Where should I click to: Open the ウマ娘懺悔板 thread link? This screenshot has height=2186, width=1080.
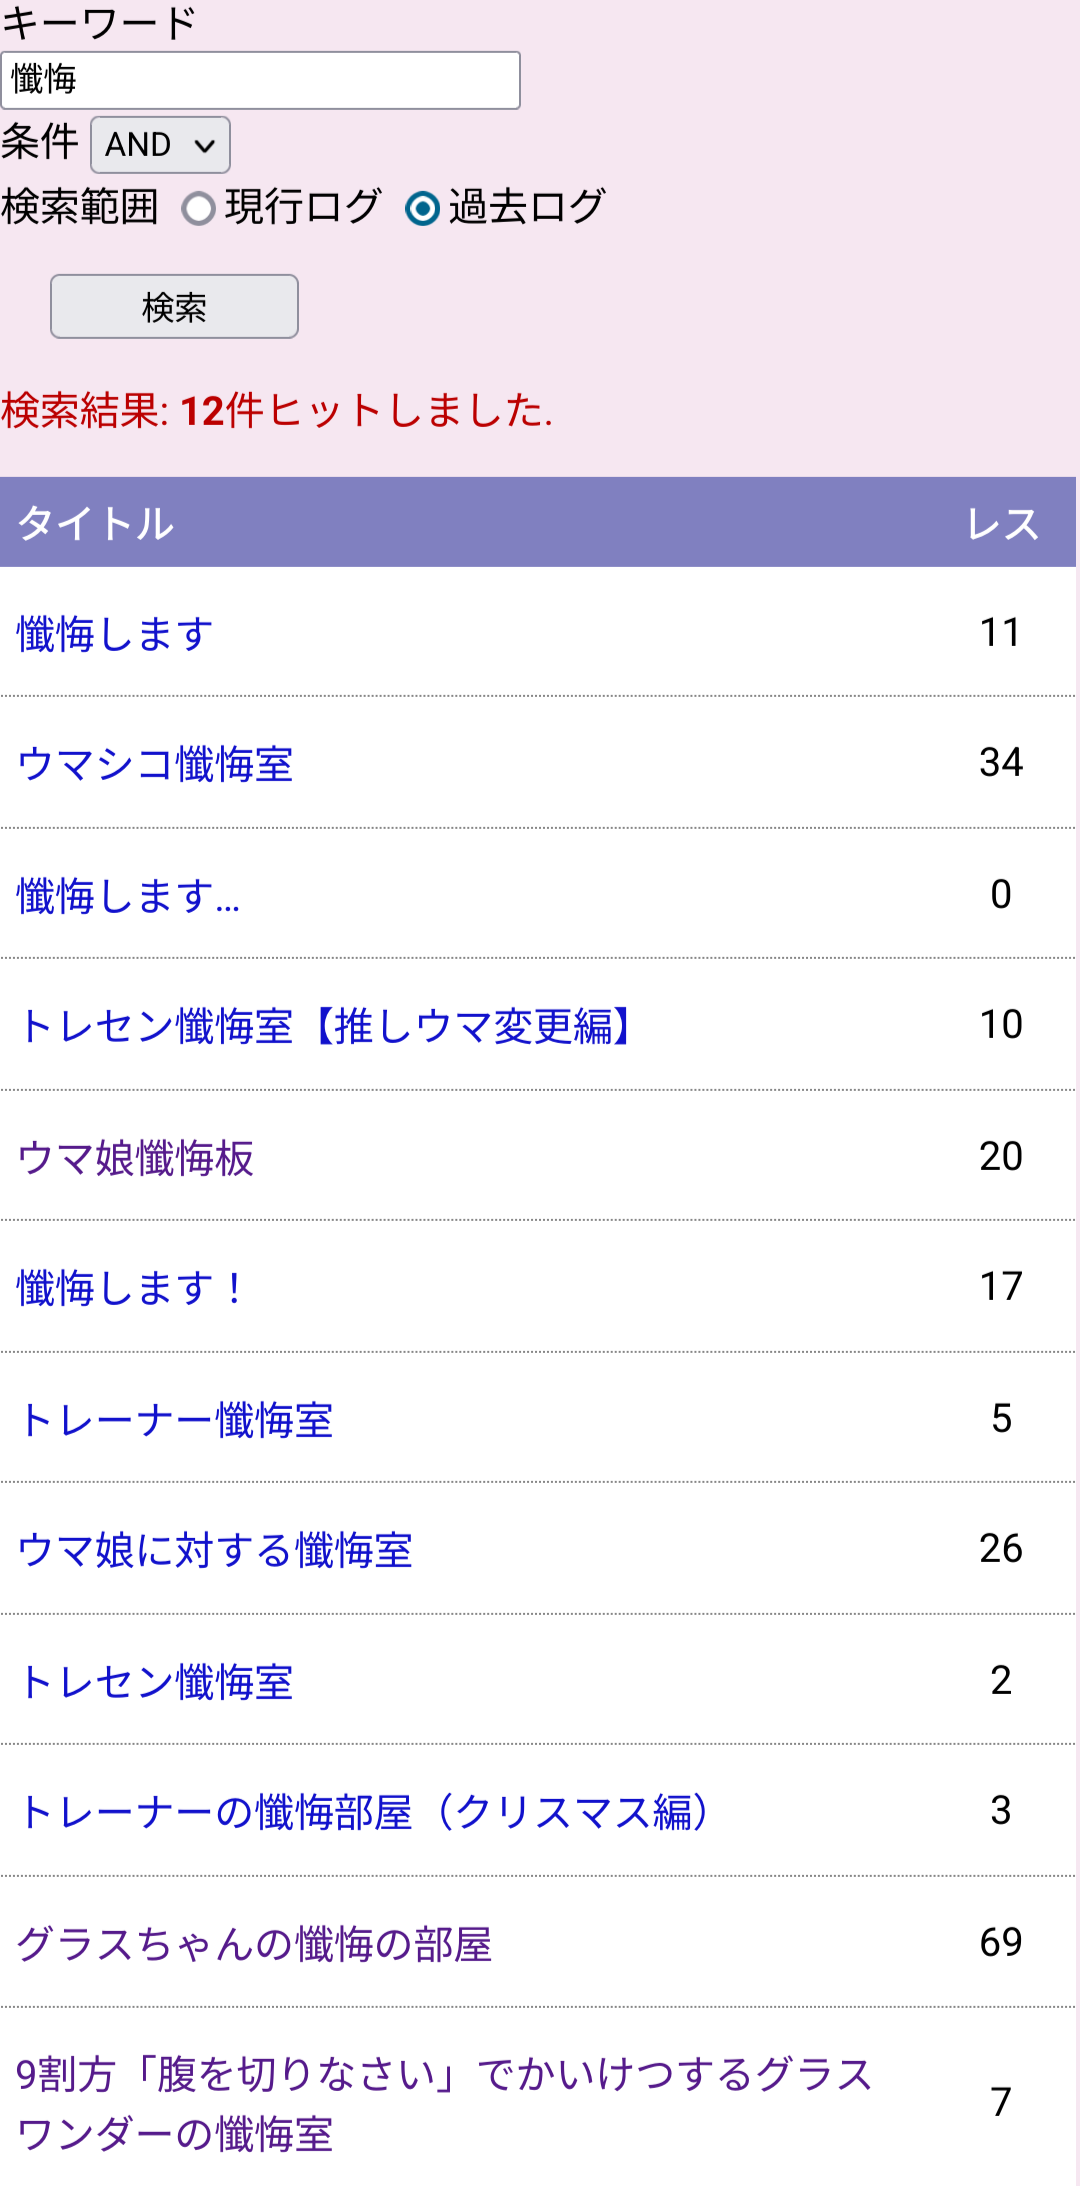coord(135,1158)
